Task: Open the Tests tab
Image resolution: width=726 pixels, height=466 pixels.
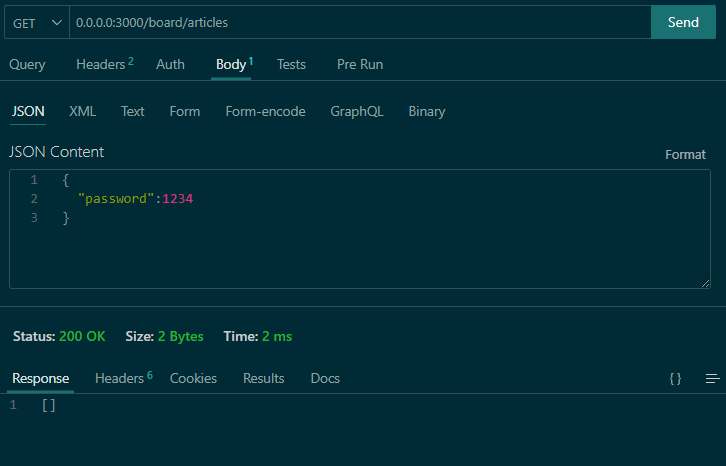Action: point(291,64)
